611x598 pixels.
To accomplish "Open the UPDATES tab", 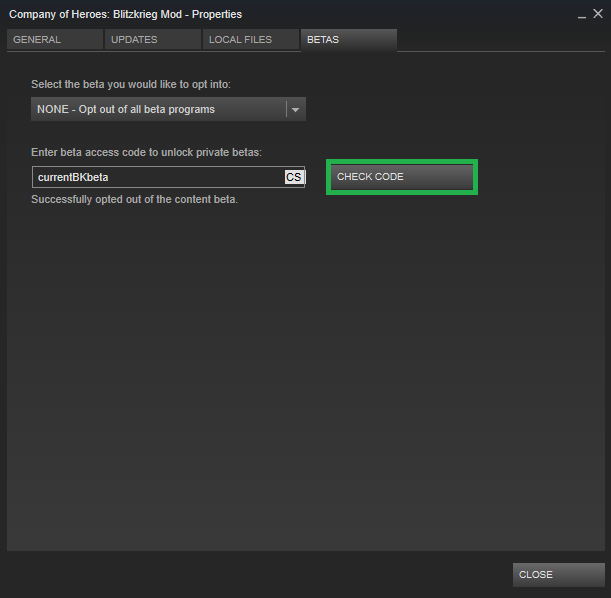I will tap(153, 39).
